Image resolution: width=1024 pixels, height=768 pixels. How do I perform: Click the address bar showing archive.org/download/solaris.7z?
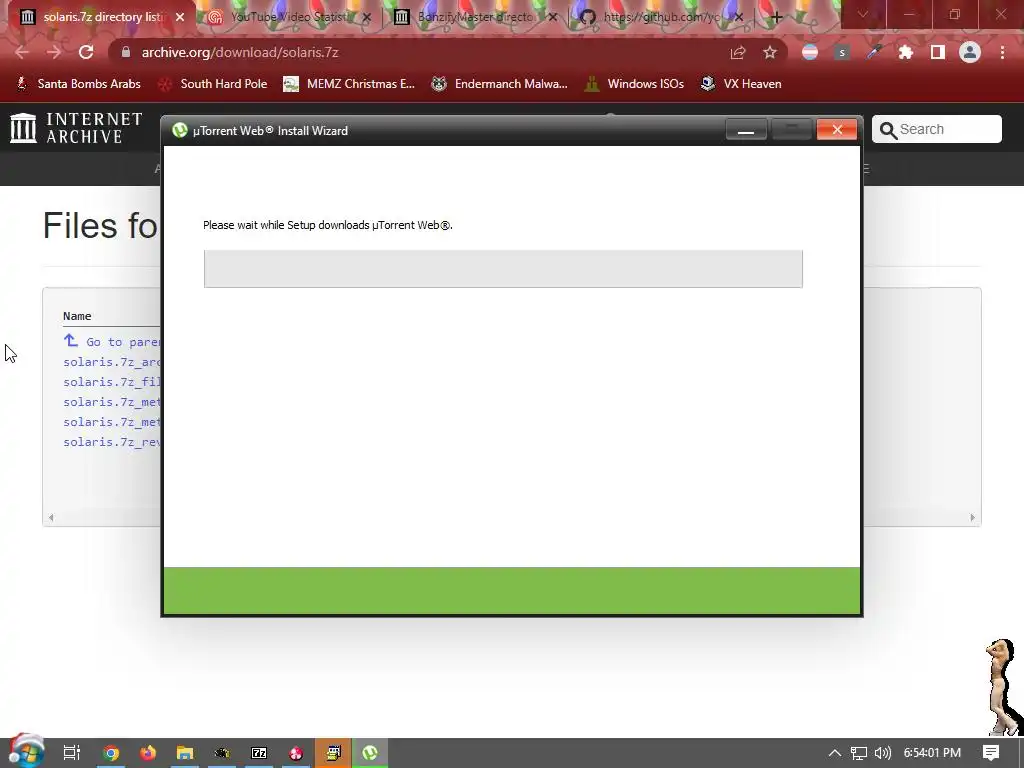[418, 52]
